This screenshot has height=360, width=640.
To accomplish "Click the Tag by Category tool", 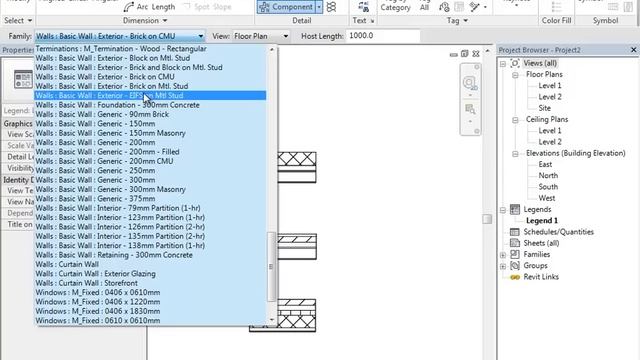I will [x=396, y=6].
